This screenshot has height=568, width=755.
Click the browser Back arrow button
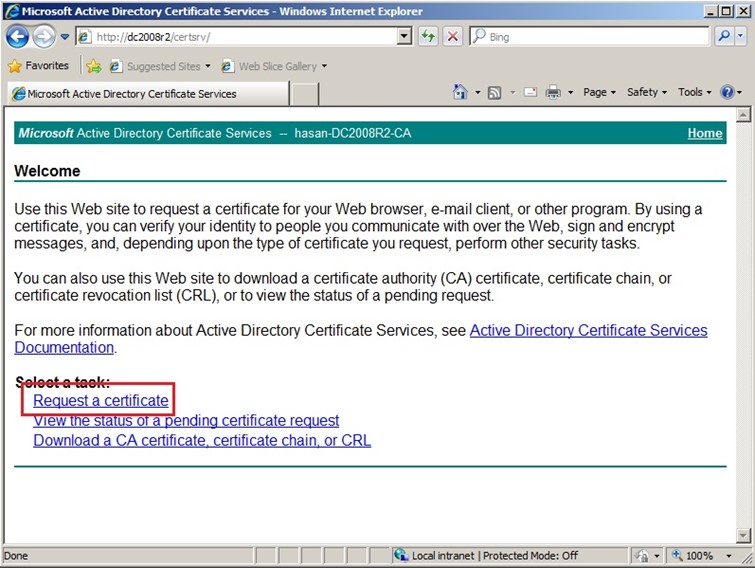point(17,37)
